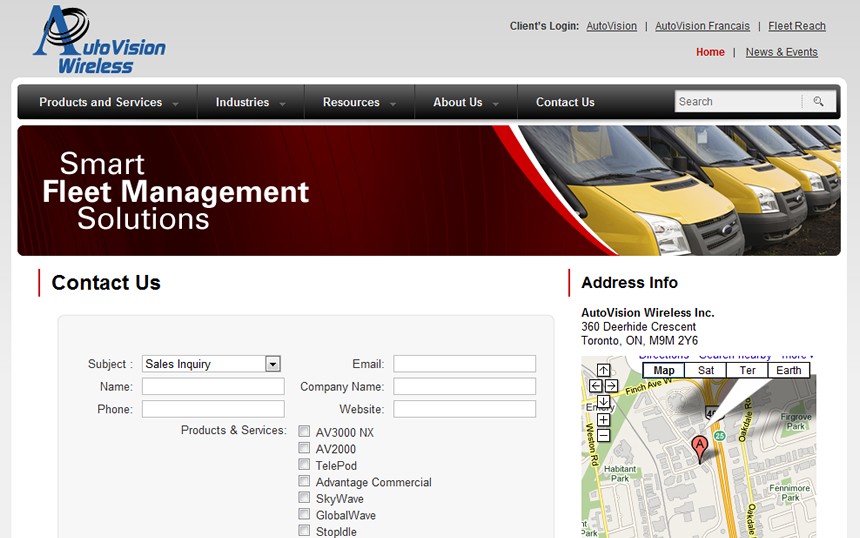Click 'AutoVision Wireless Inc.' company name
The image size is (860, 538).
648,313
